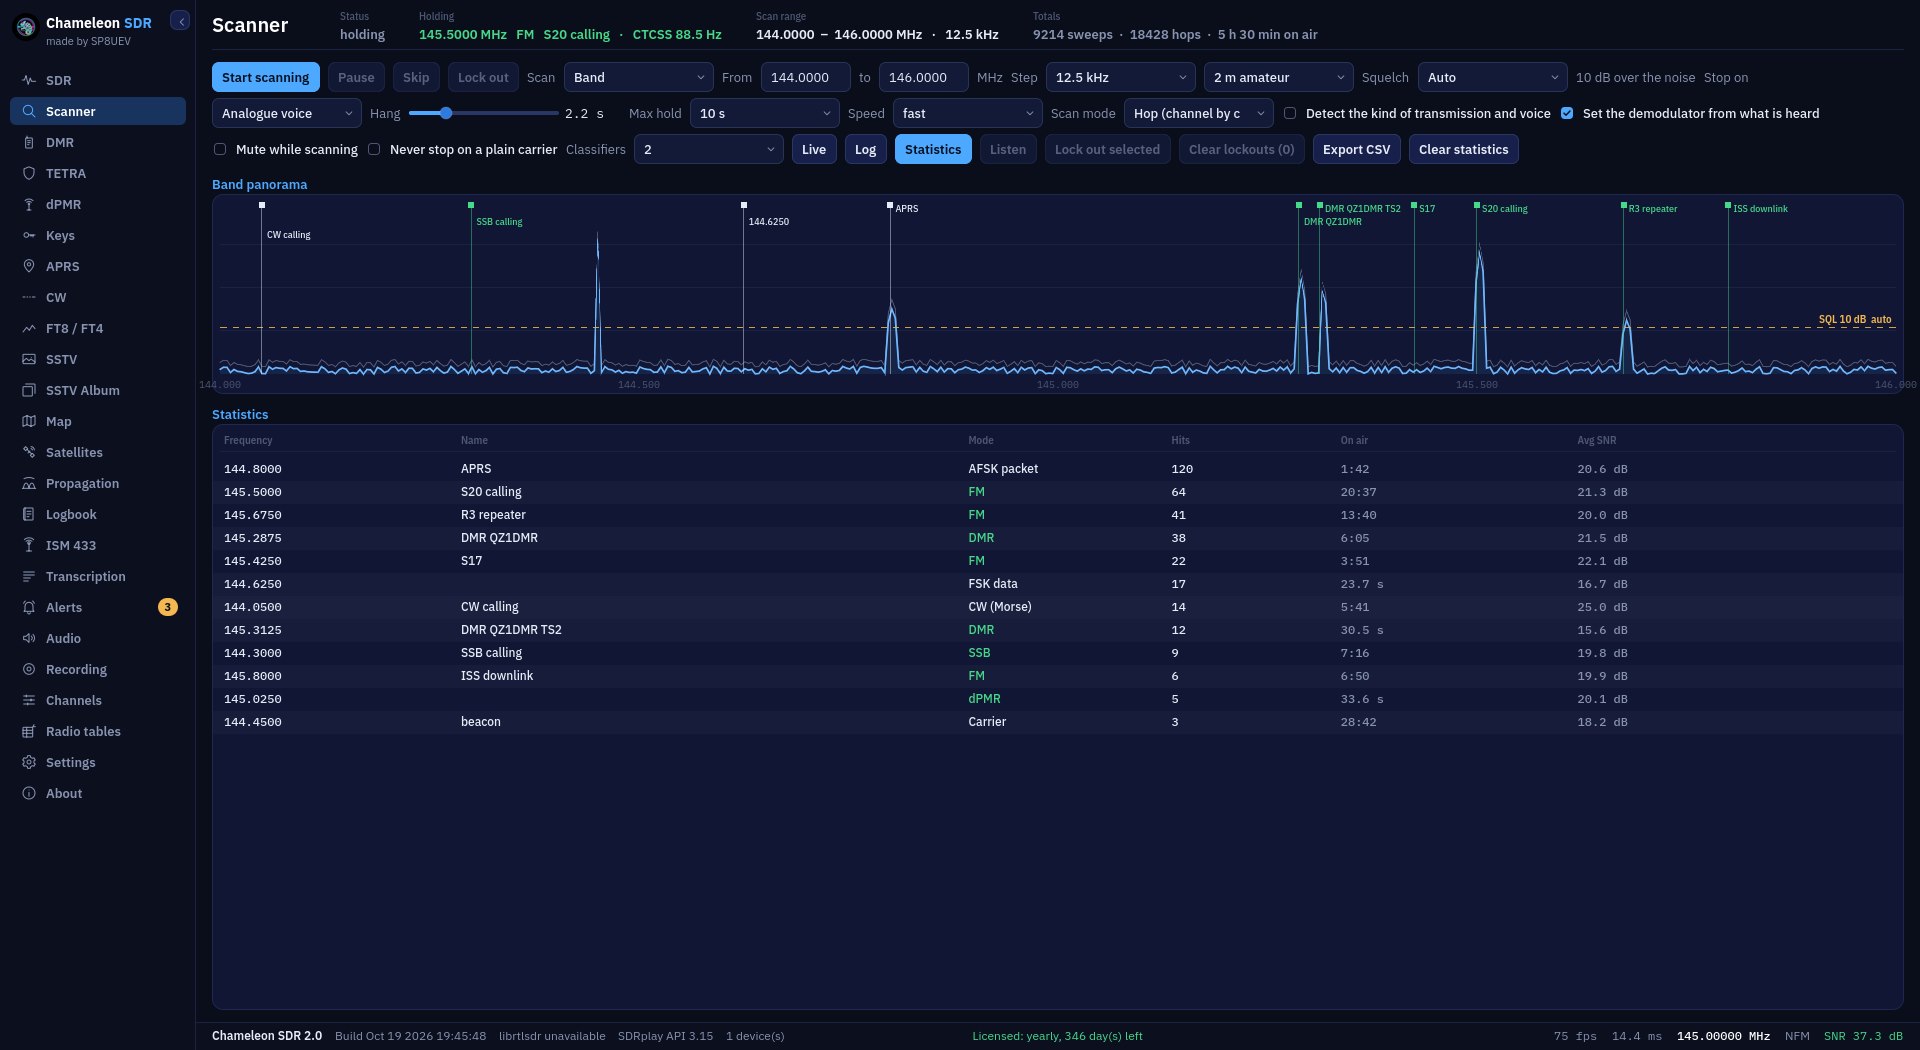This screenshot has width=1920, height=1050.
Task: Open the About info icon
Action: pyautogui.click(x=29, y=793)
